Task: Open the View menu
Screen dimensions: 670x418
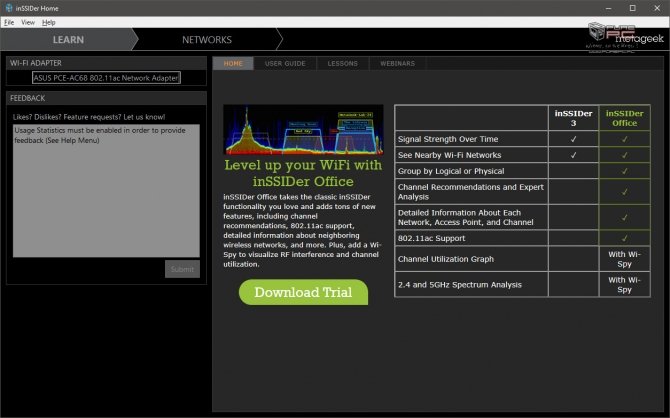Action: [x=28, y=23]
